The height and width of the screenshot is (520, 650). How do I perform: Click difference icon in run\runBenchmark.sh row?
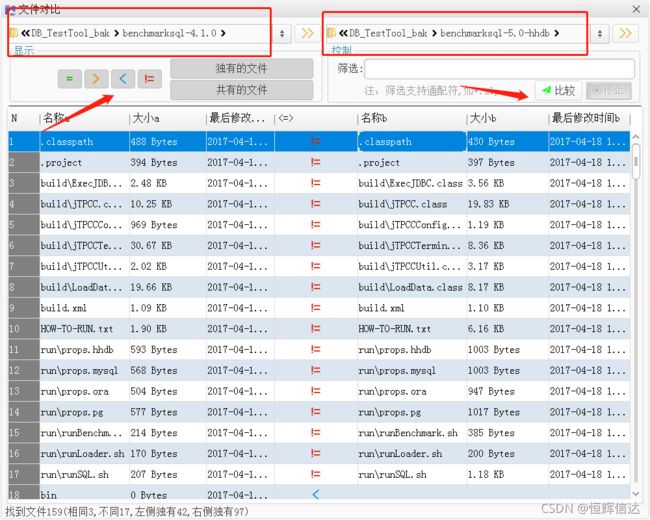click(x=315, y=433)
